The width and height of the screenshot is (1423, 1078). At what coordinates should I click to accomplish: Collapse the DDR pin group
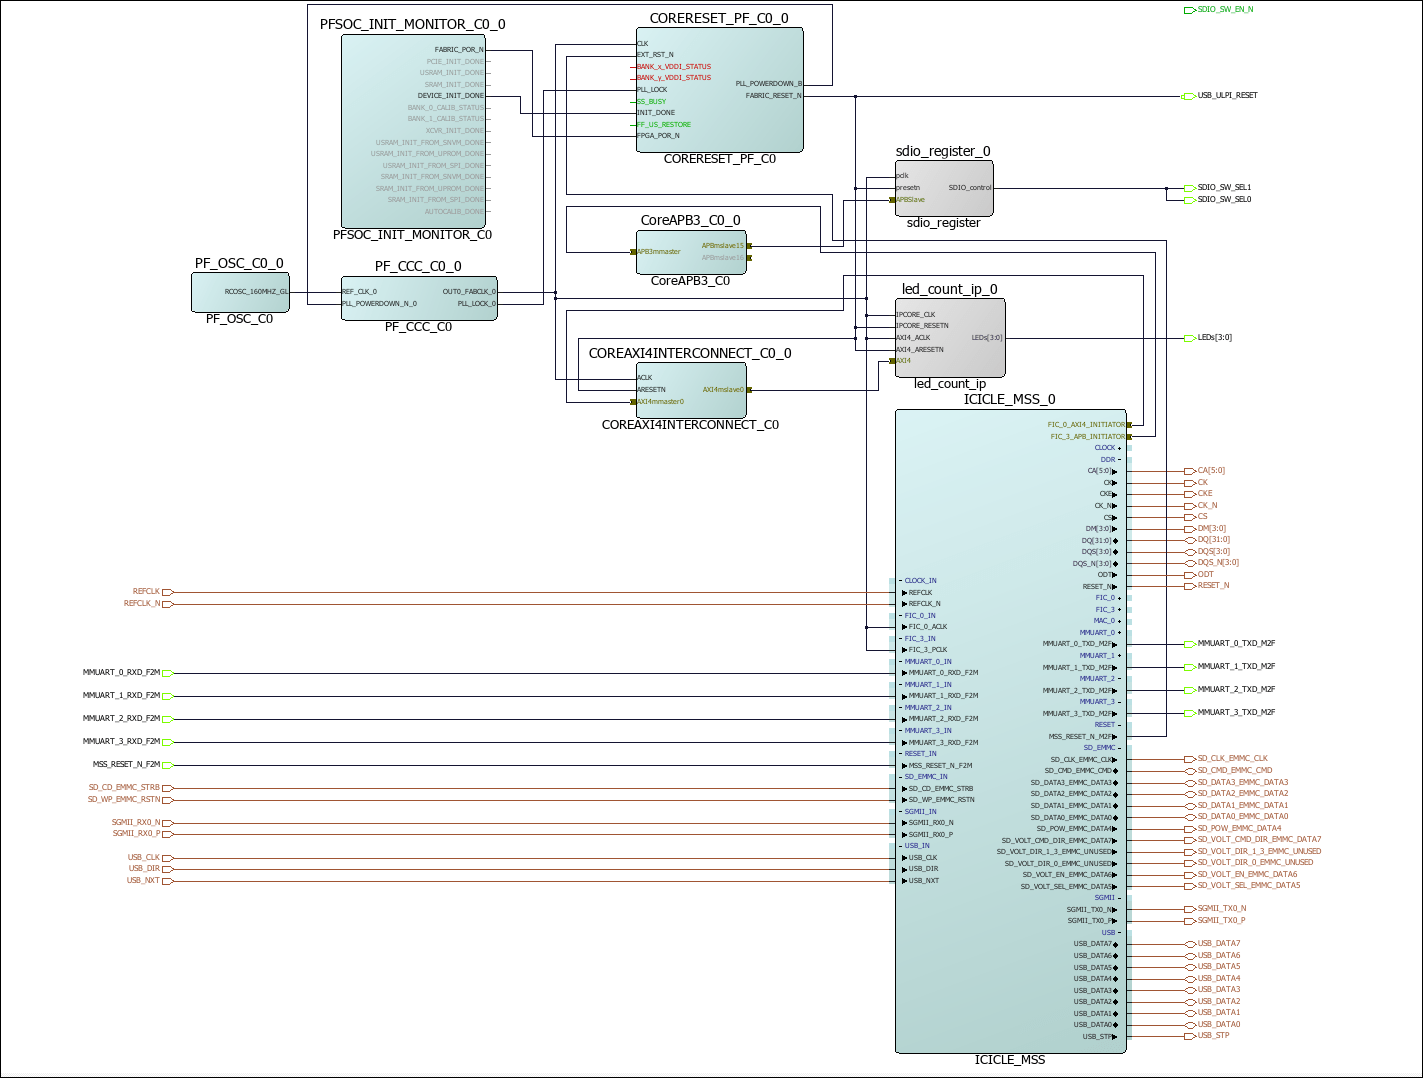click(x=1119, y=460)
